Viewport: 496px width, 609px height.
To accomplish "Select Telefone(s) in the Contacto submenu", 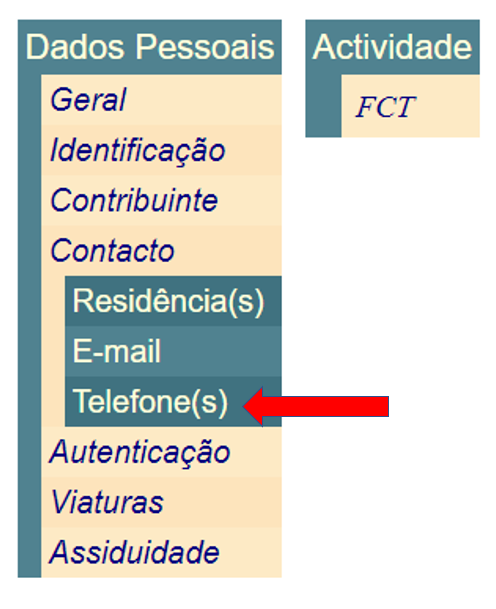I will (x=173, y=402).
